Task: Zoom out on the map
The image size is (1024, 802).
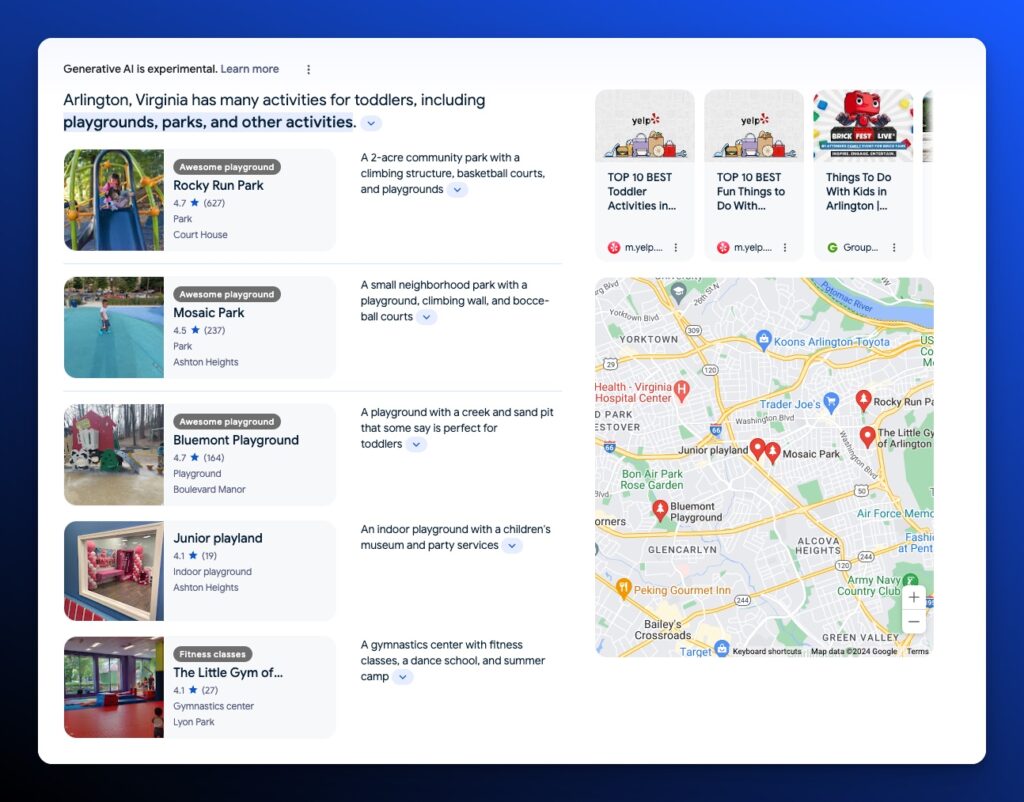Action: [x=913, y=622]
